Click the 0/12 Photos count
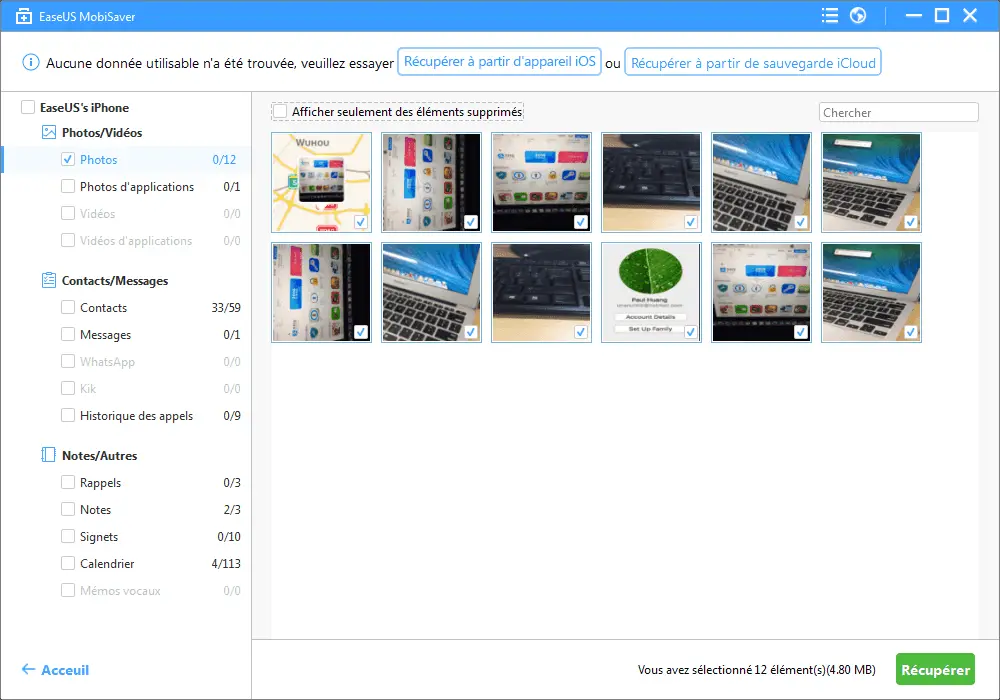 [224, 159]
